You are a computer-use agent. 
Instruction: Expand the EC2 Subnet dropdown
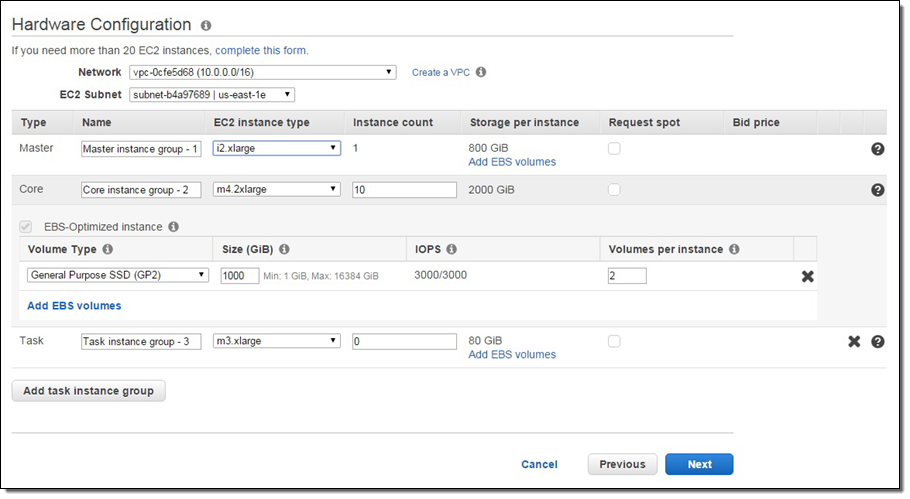(212, 95)
